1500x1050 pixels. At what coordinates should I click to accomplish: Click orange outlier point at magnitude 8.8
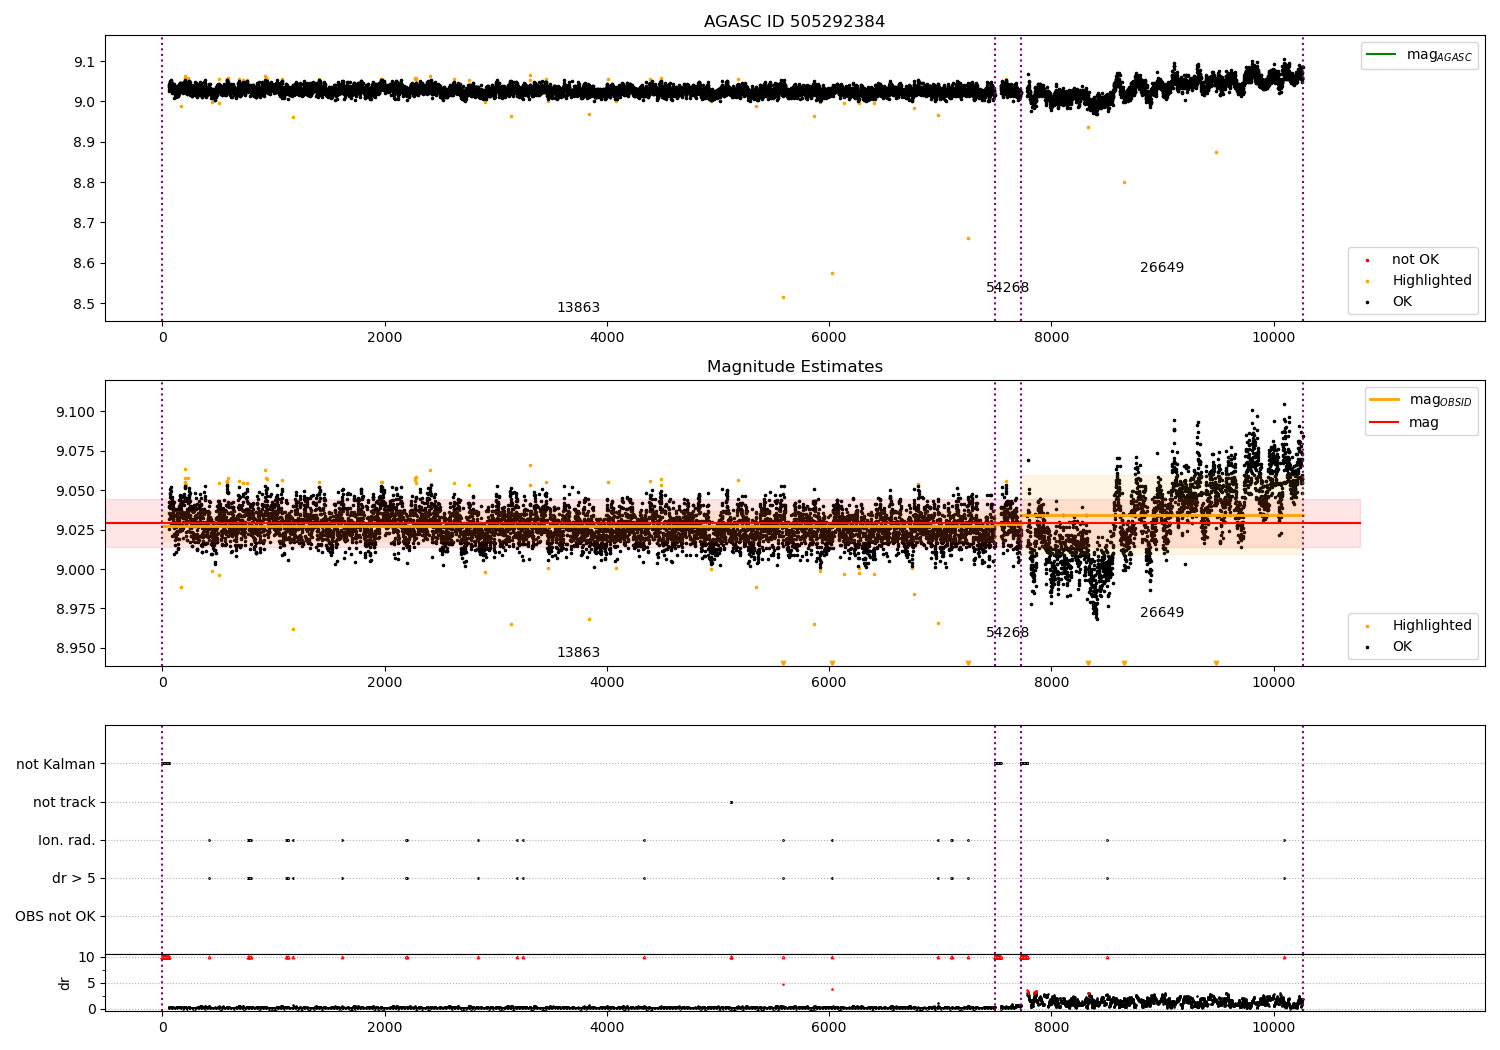[x=1124, y=182]
